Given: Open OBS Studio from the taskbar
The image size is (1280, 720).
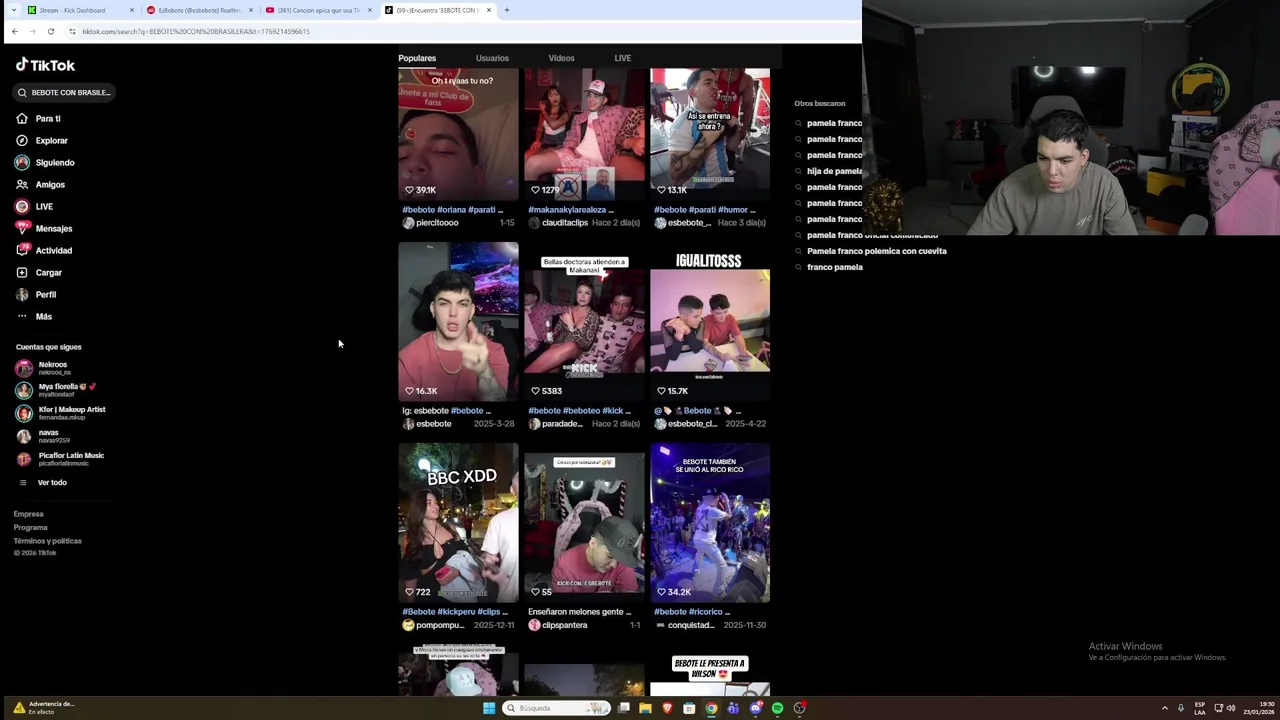Looking at the screenshot, I should 799,708.
